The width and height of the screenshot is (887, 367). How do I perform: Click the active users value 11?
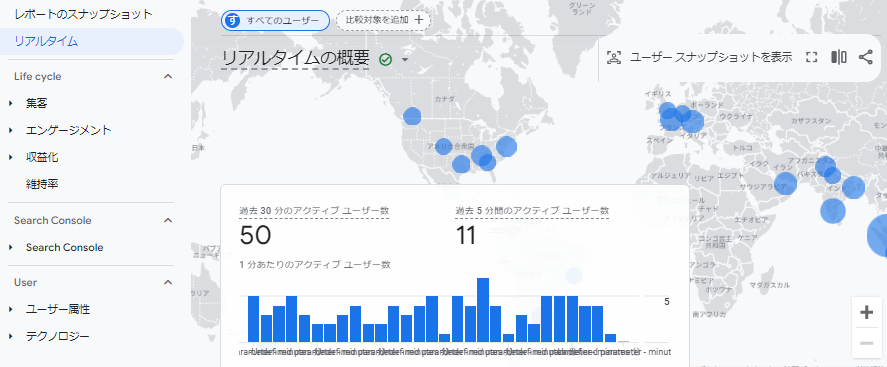click(x=466, y=235)
